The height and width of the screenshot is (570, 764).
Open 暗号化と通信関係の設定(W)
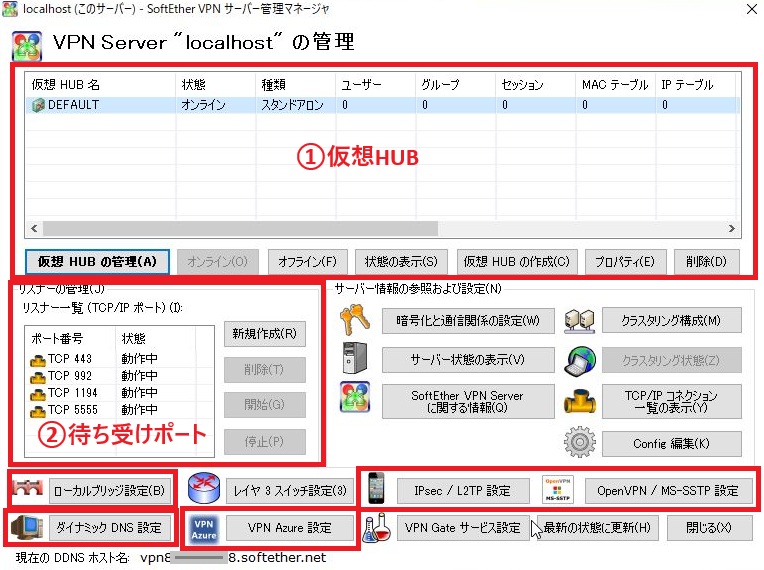468,321
